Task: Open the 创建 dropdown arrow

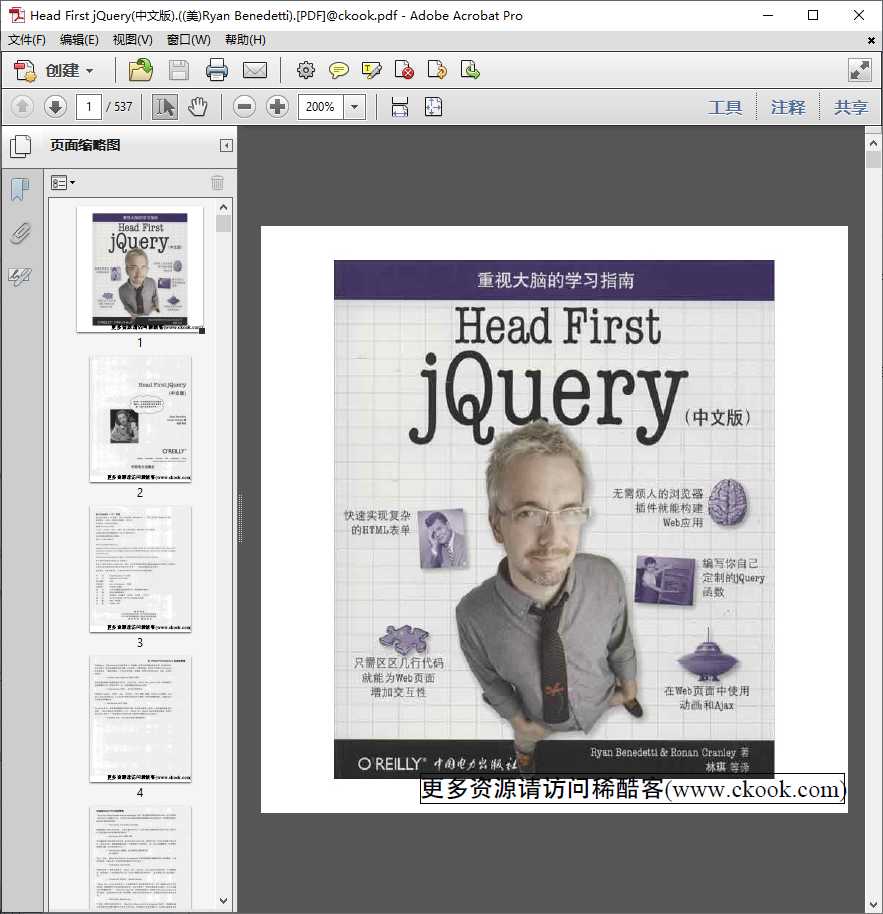Action: [x=89, y=71]
